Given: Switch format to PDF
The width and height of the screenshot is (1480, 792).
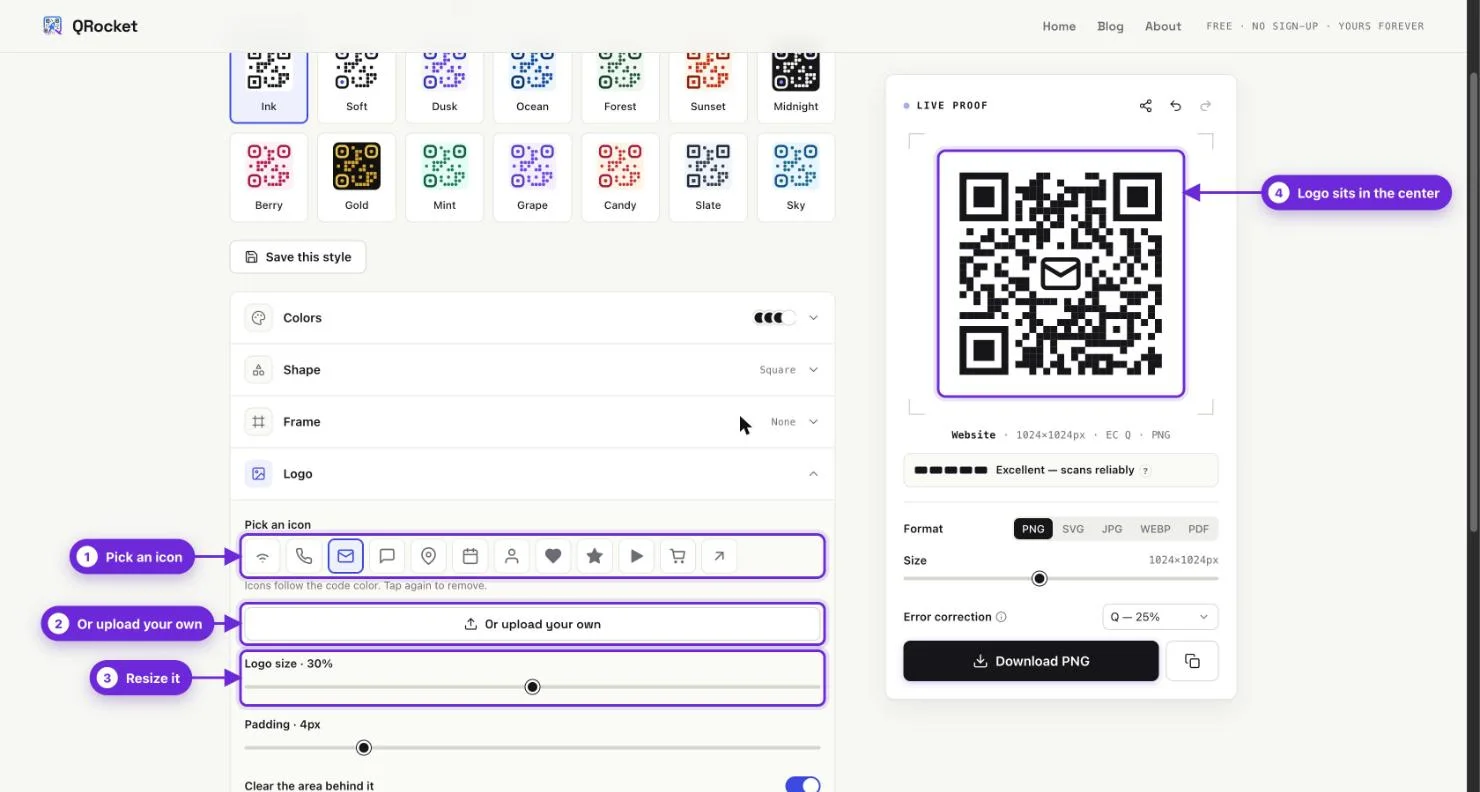Looking at the screenshot, I should 1199,529.
